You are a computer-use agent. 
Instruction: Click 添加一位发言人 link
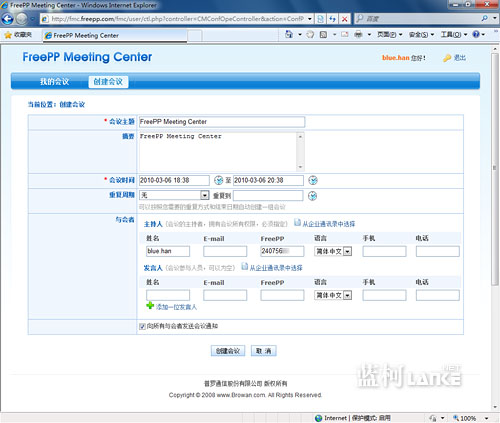176,307
